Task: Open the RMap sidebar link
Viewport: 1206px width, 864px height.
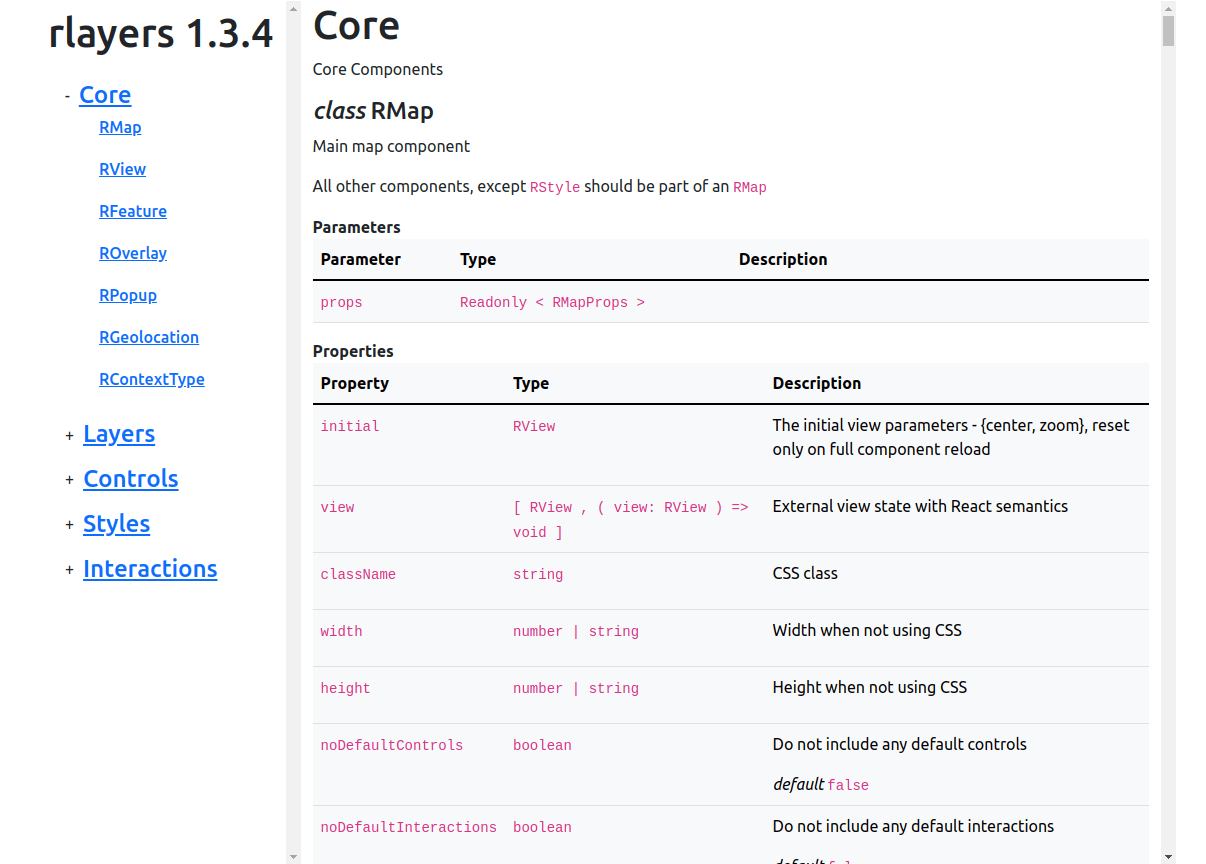Action: tap(120, 127)
